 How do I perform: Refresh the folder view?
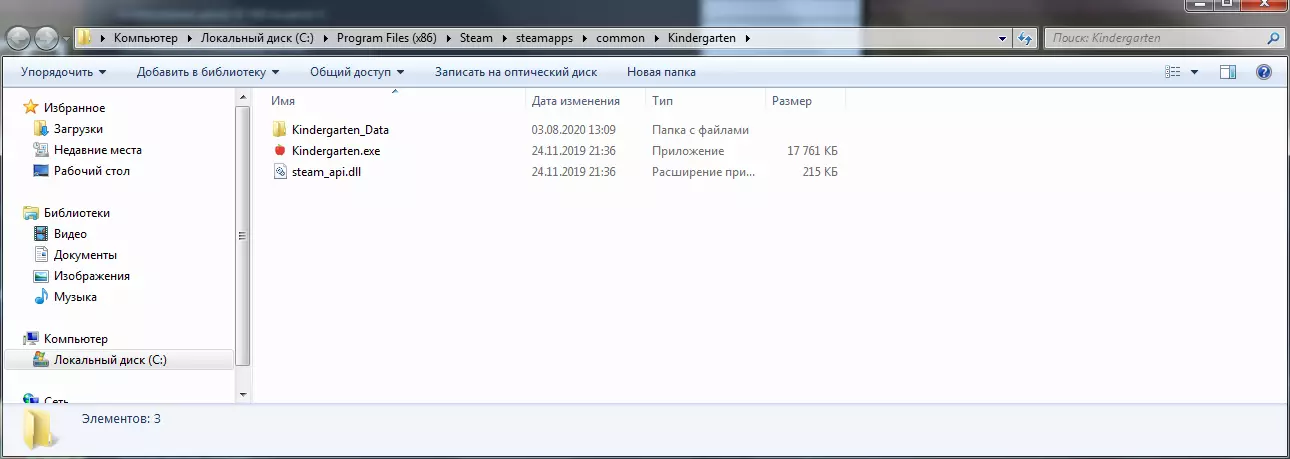1024,38
